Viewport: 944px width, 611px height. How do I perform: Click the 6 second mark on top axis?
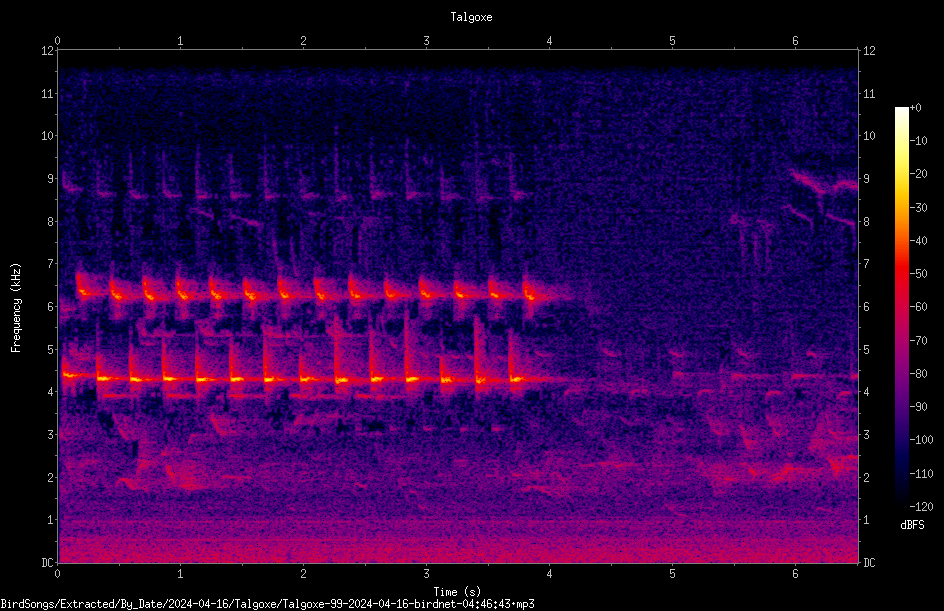[x=795, y=41]
